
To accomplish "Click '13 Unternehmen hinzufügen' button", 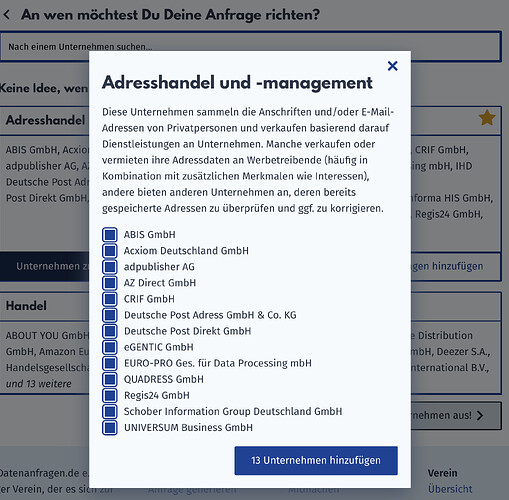I will pyautogui.click(x=316, y=460).
